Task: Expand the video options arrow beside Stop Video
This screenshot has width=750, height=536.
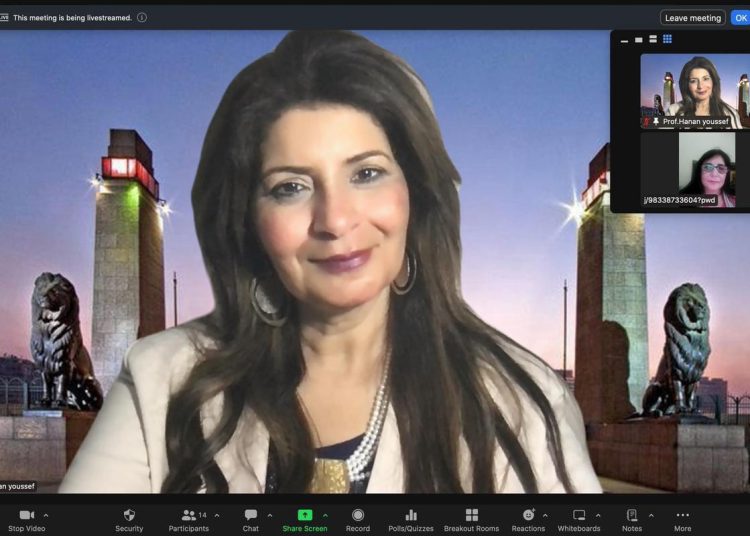Action: click(x=46, y=515)
